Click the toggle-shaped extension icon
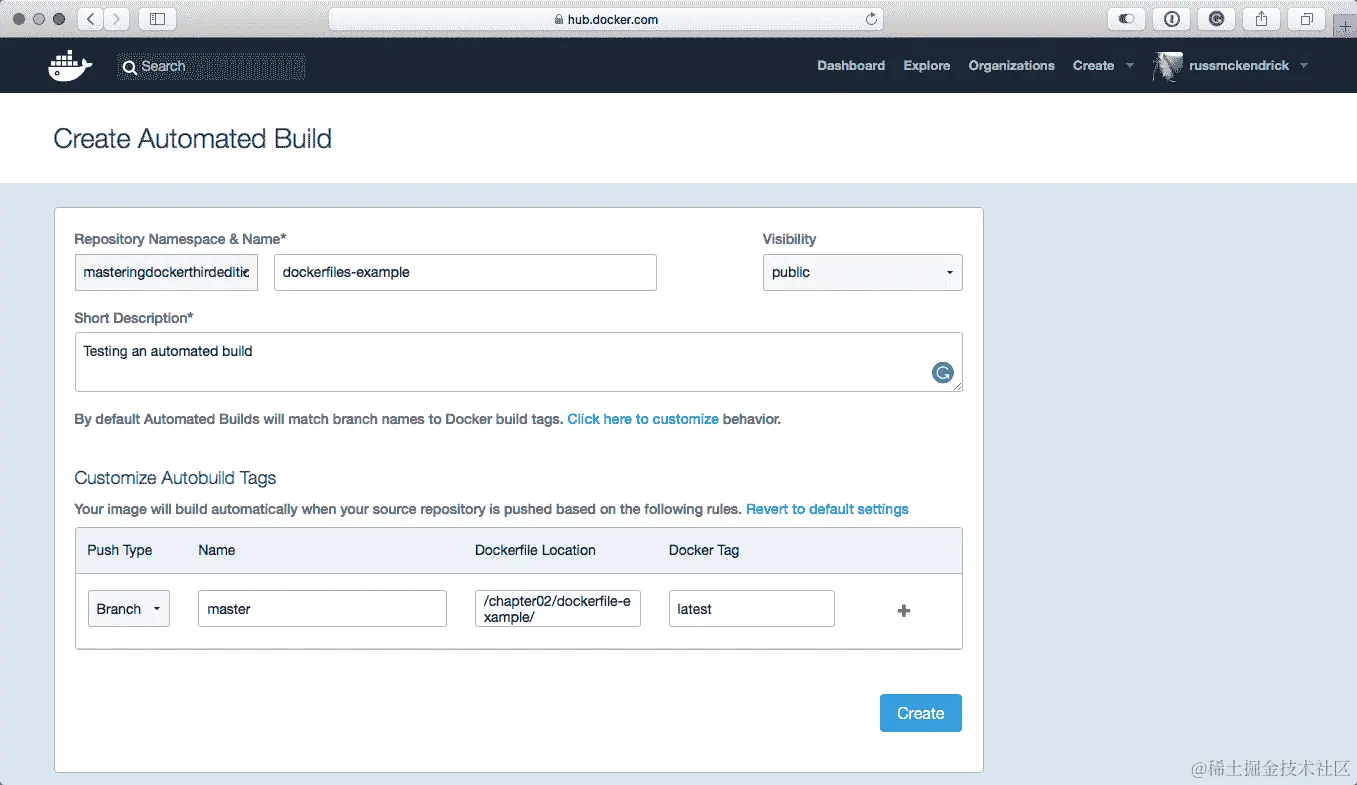 point(1127,19)
